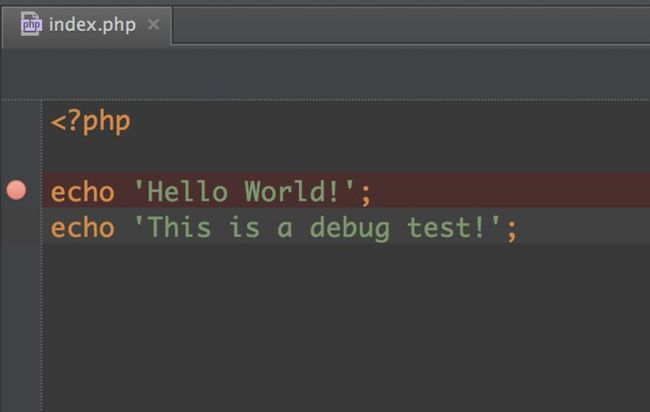Click the word World in first string
Viewport: 650px width, 412px height.
tap(285, 192)
